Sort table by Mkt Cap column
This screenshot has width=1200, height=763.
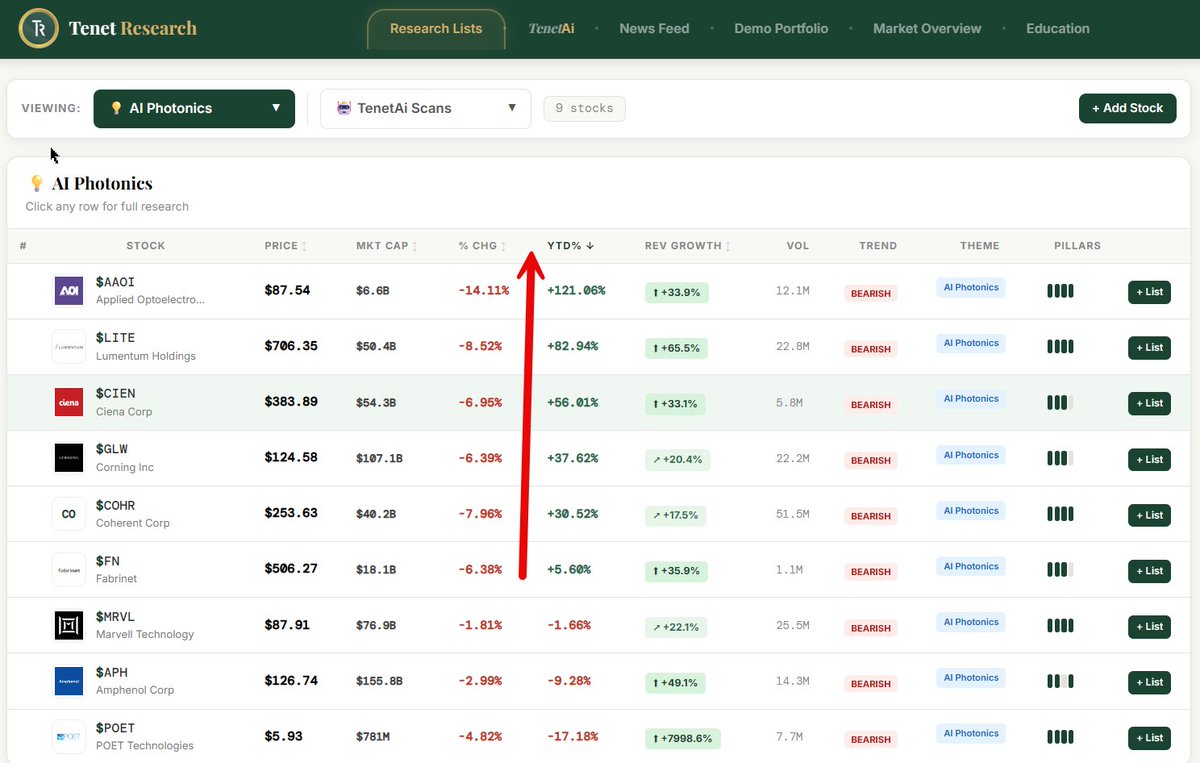[x=387, y=246]
